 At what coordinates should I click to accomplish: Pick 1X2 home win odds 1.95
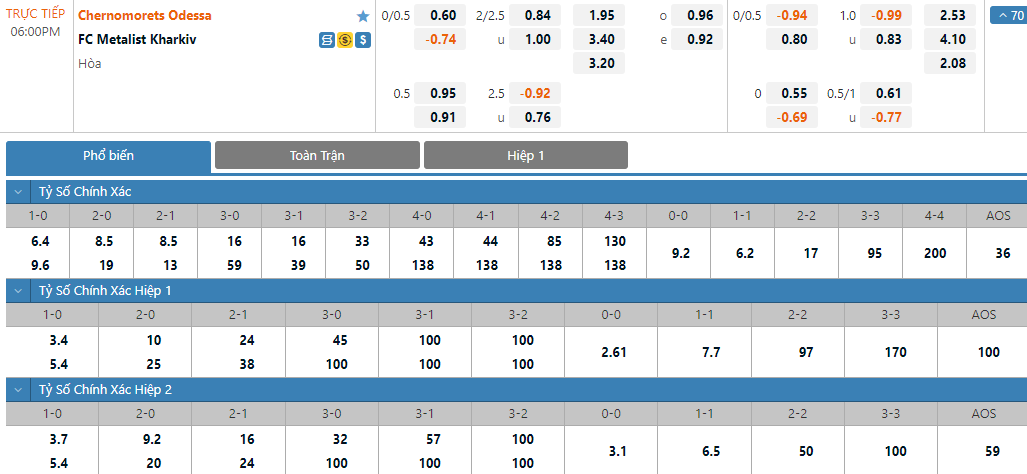tap(599, 16)
